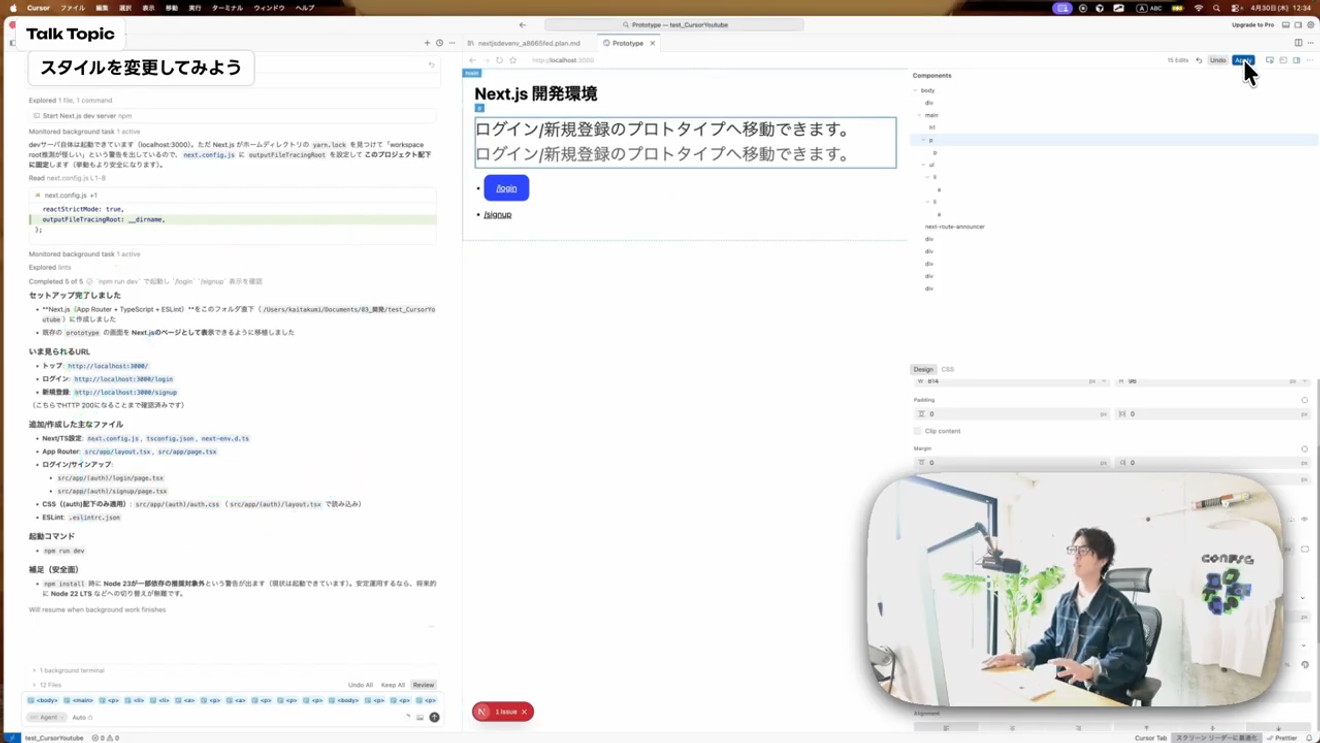
Task: Dismiss the 1 Issue badge close icon
Action: coord(524,712)
